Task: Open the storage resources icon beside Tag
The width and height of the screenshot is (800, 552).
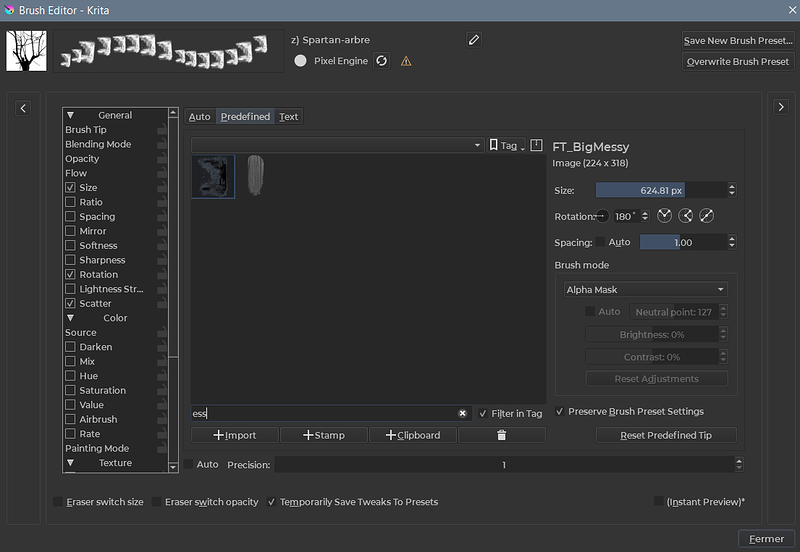Action: pyautogui.click(x=536, y=145)
